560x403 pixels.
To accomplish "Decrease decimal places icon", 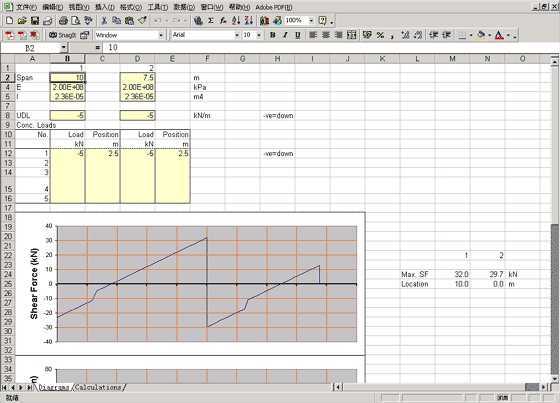I will [418, 35].
